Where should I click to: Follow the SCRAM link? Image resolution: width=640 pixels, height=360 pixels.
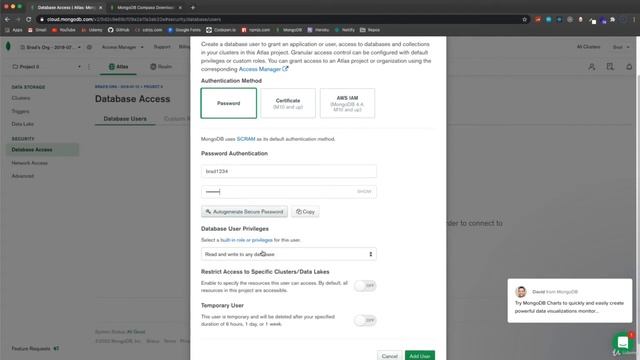[246, 139]
